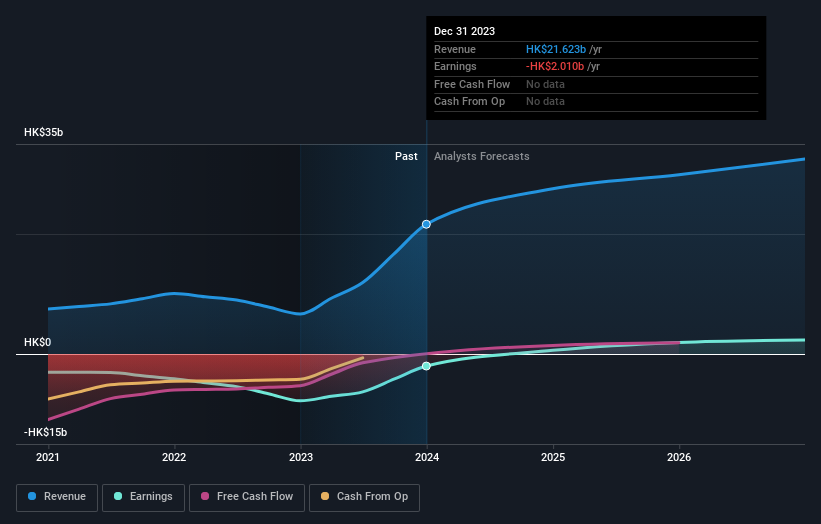Click the teal Earnings legend dot
Image resolution: width=821 pixels, height=524 pixels.
click(118, 496)
